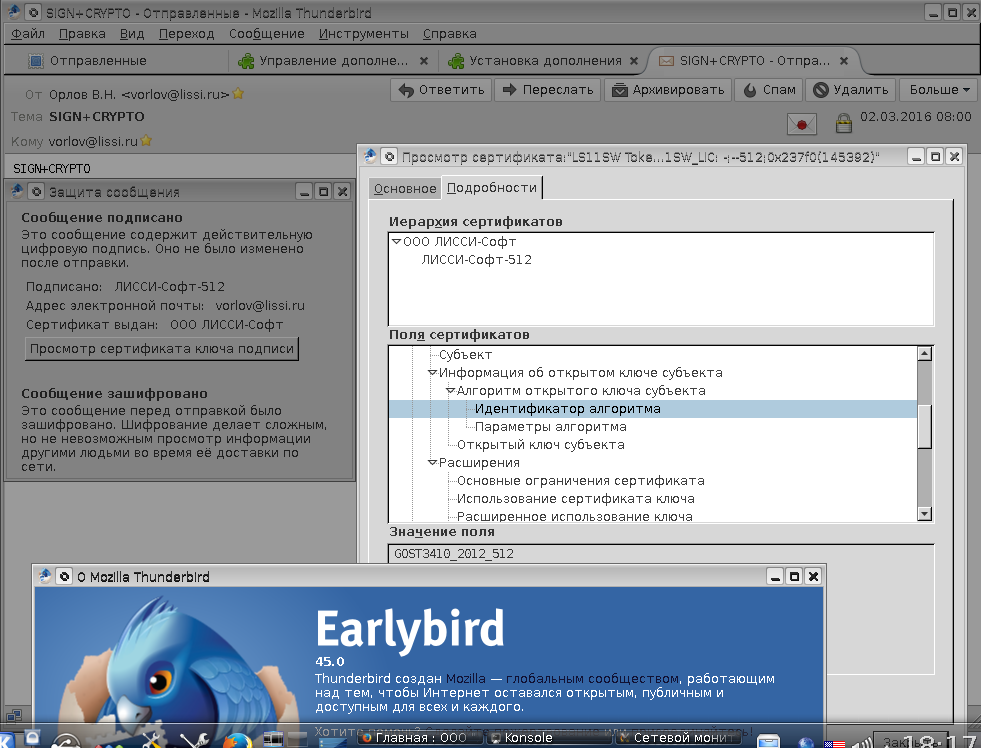Click the volume speaker tray icon
This screenshot has height=748, width=981.
pyautogui.click(x=862, y=742)
